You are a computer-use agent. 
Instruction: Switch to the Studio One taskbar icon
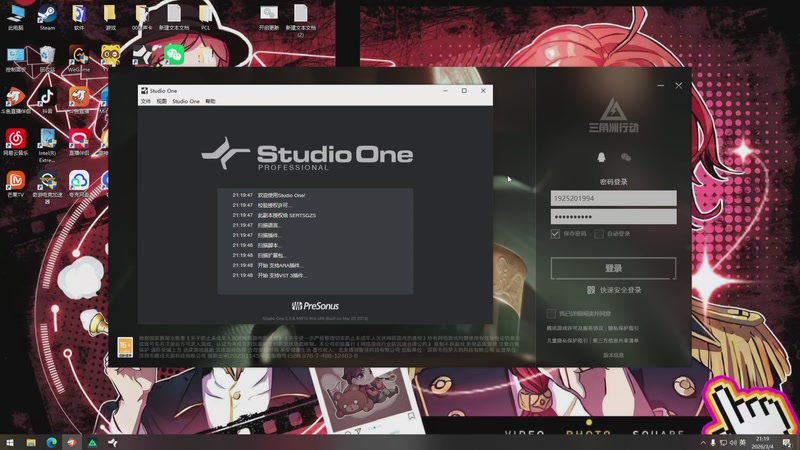pyautogui.click(x=113, y=442)
